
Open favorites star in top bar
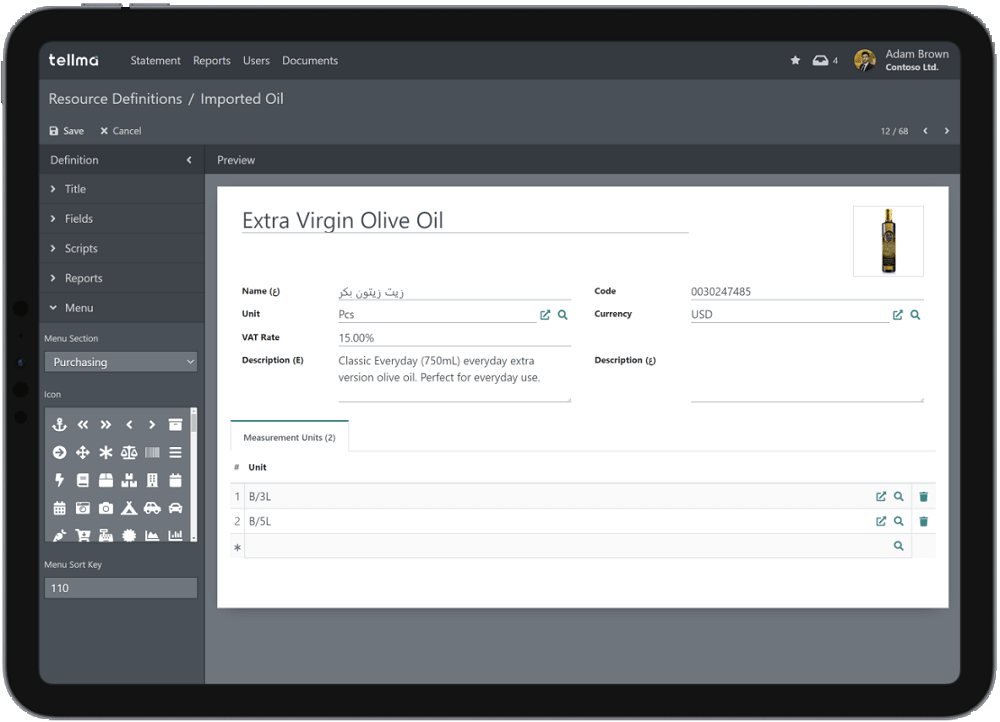click(x=795, y=61)
